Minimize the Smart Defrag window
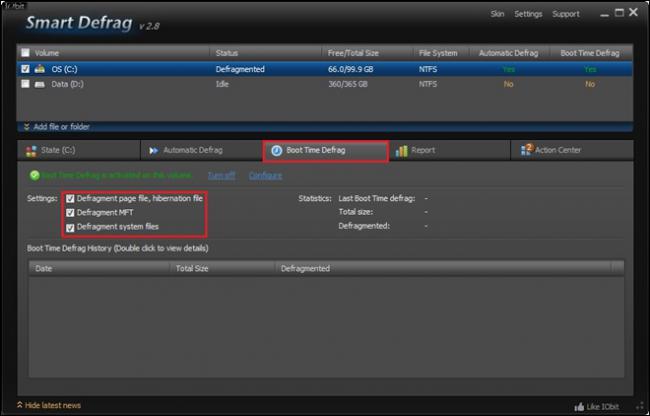 pos(604,15)
